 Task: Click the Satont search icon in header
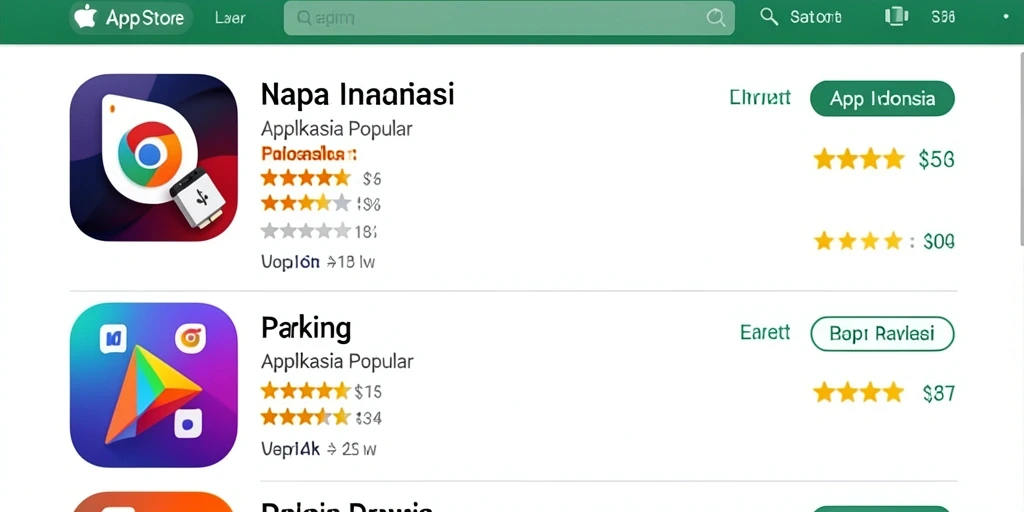769,17
